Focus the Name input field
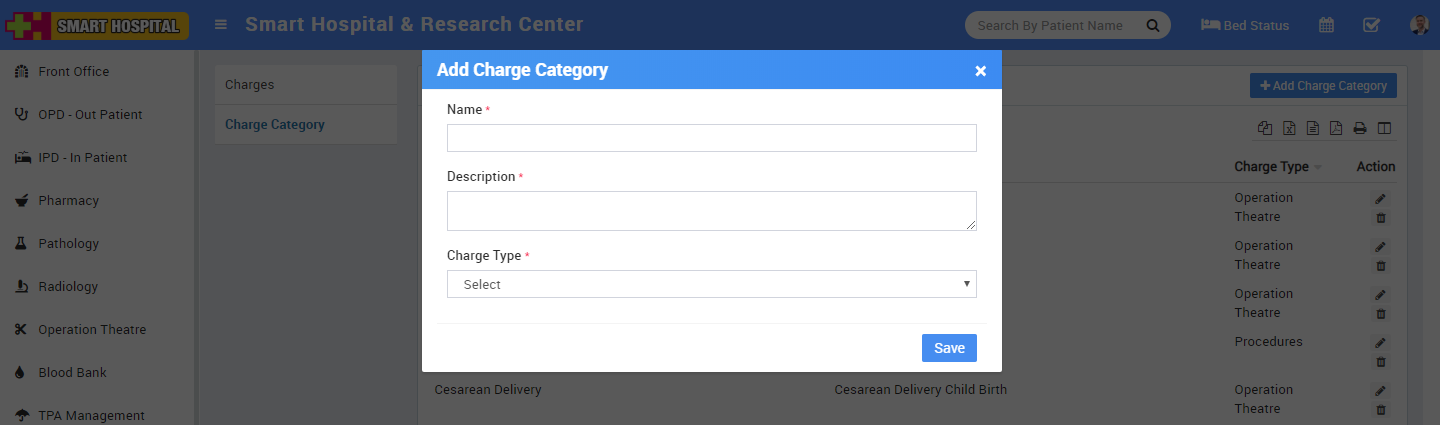The image size is (1440, 425). click(711, 138)
